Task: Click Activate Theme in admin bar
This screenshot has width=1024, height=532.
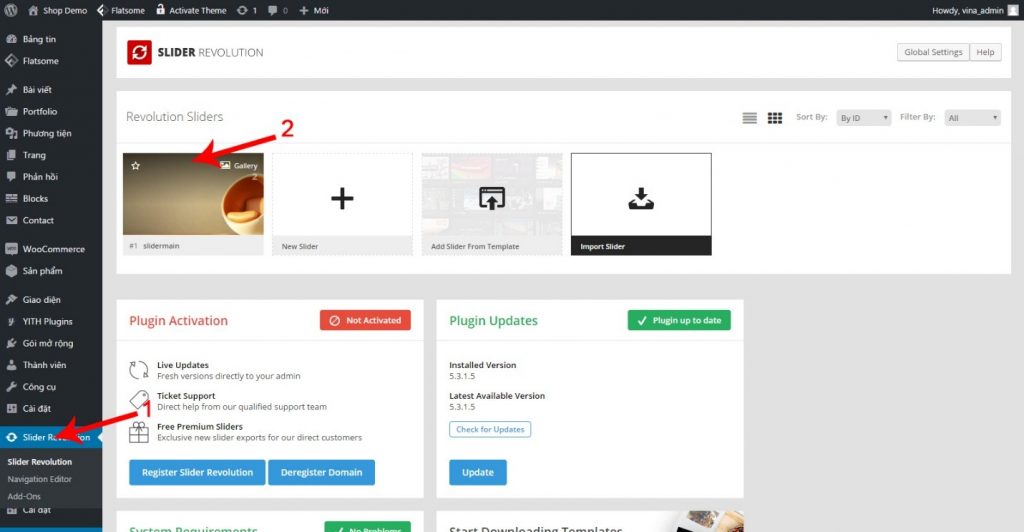Action: coord(191,10)
